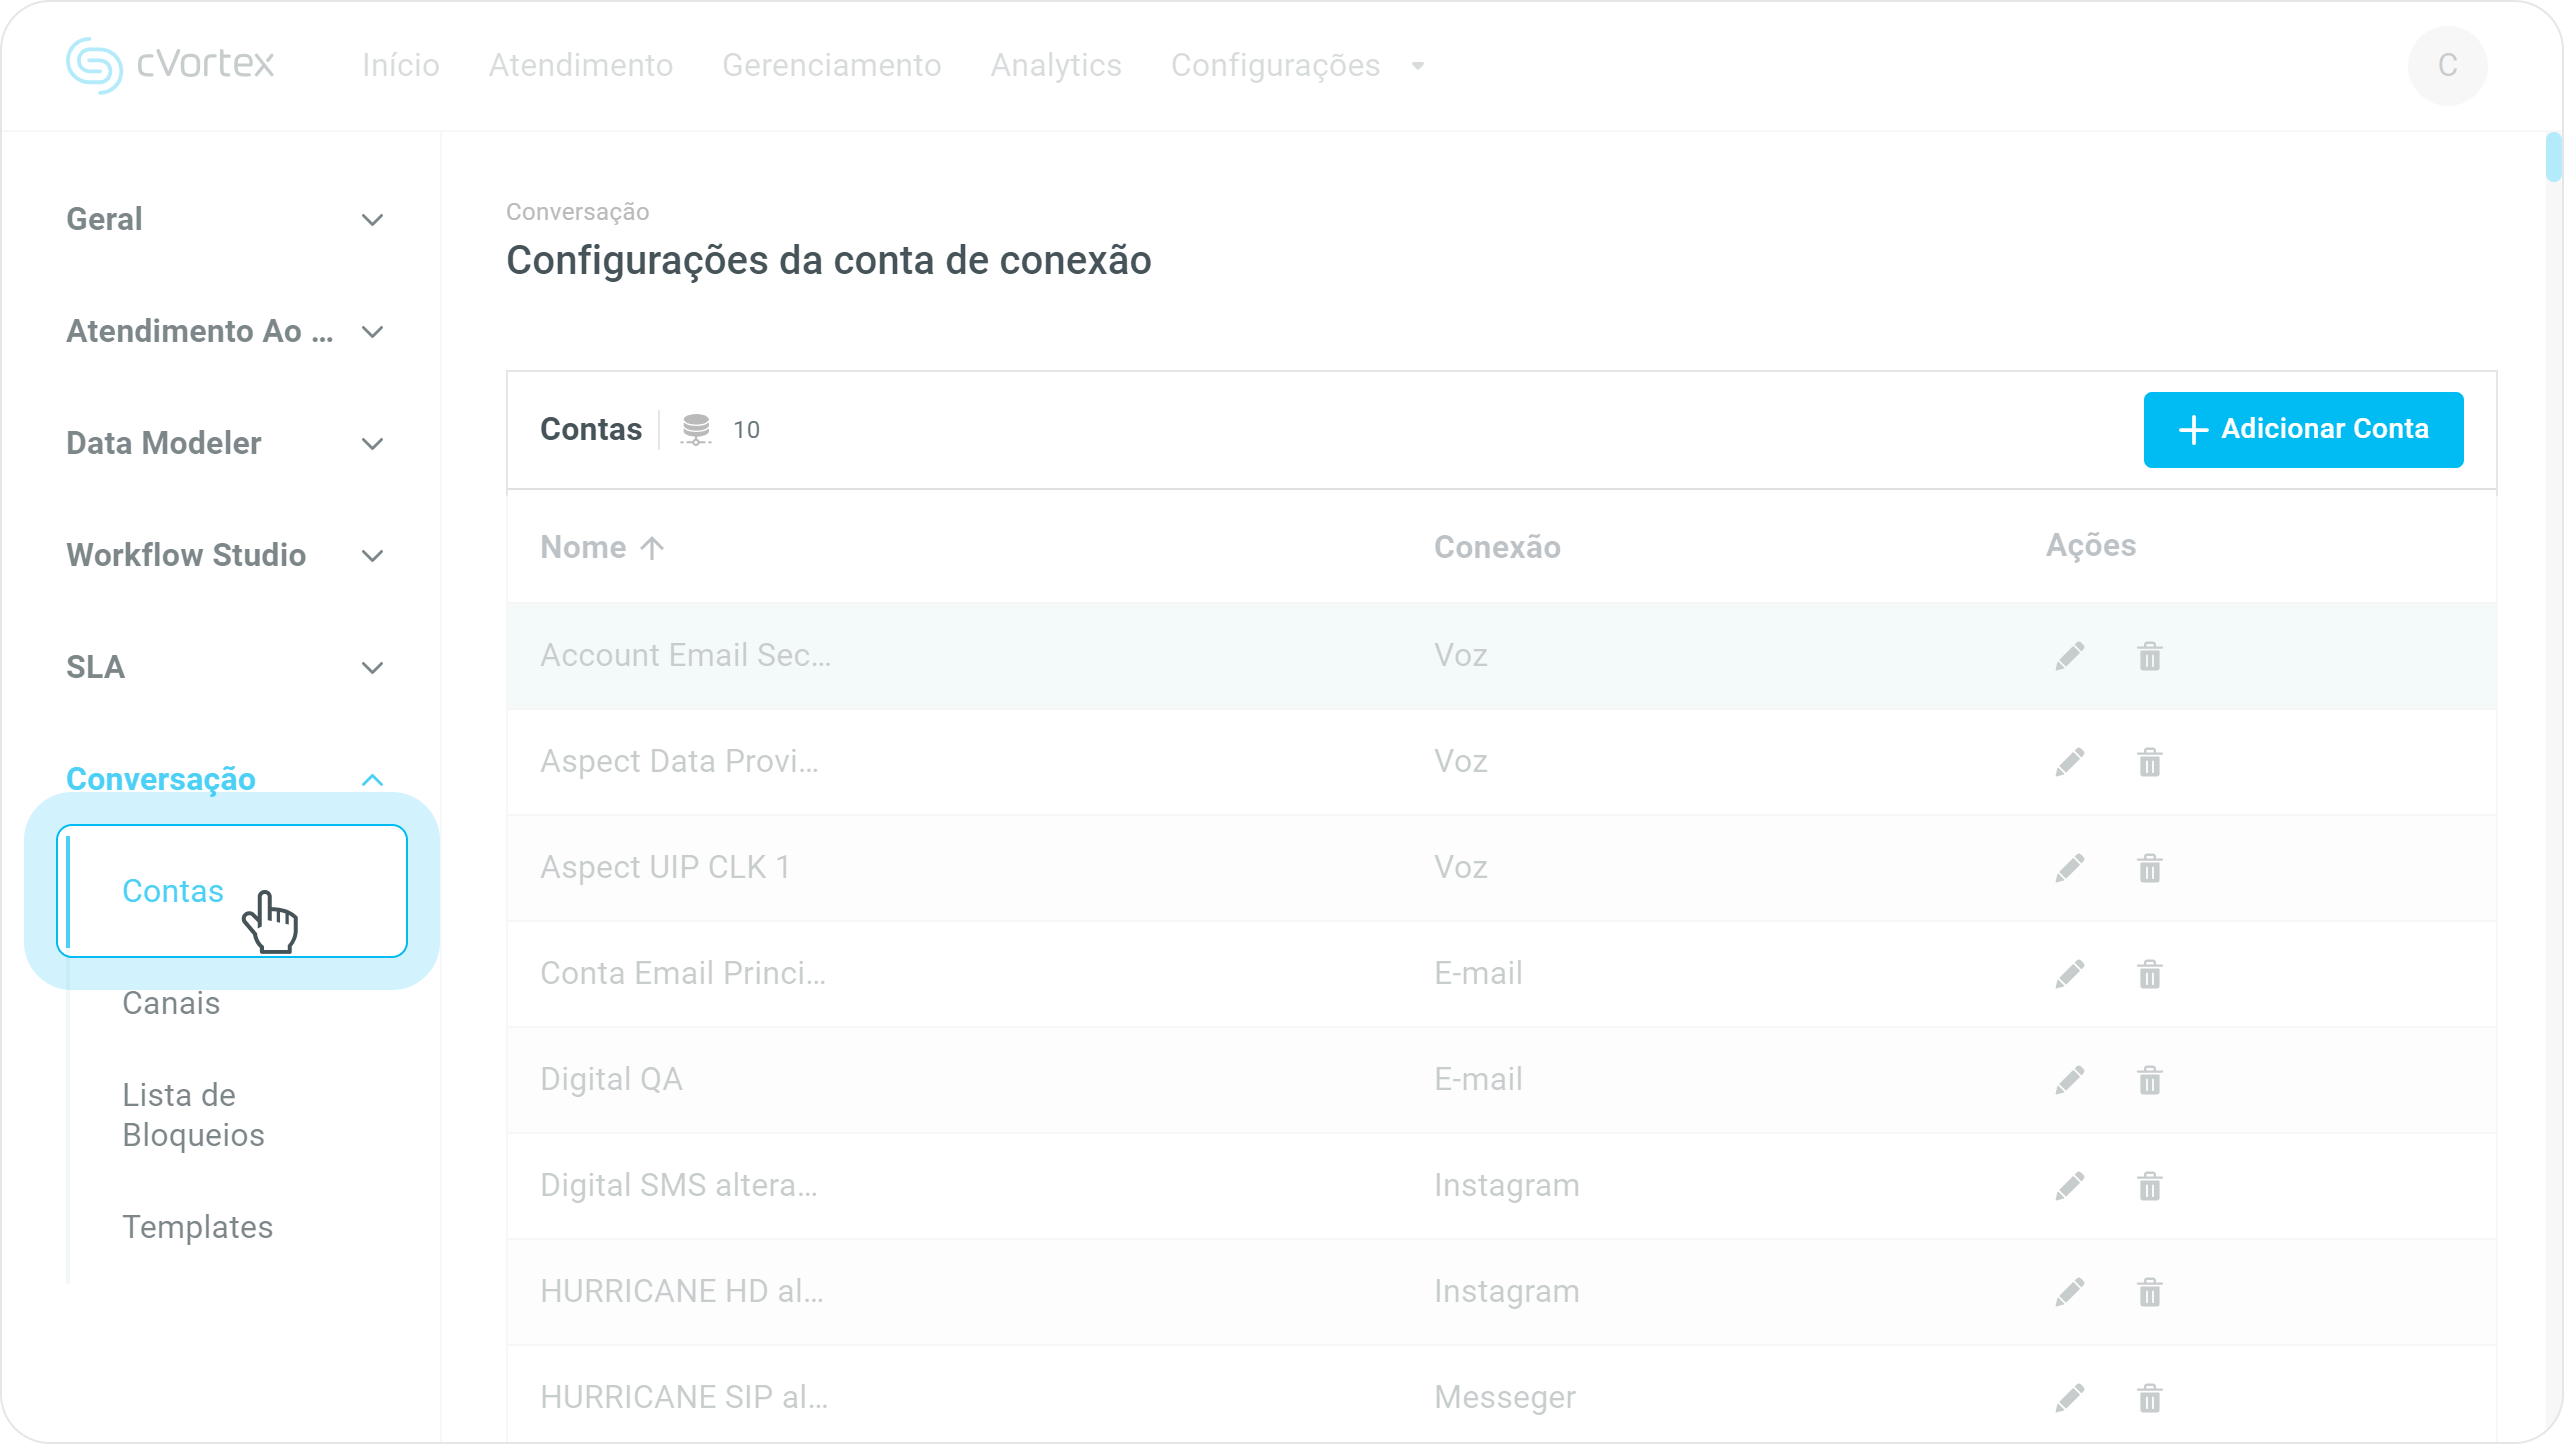Screen dimensions: 2564x1444
Task: Go to the Analytics menu
Action: tap(1055, 66)
